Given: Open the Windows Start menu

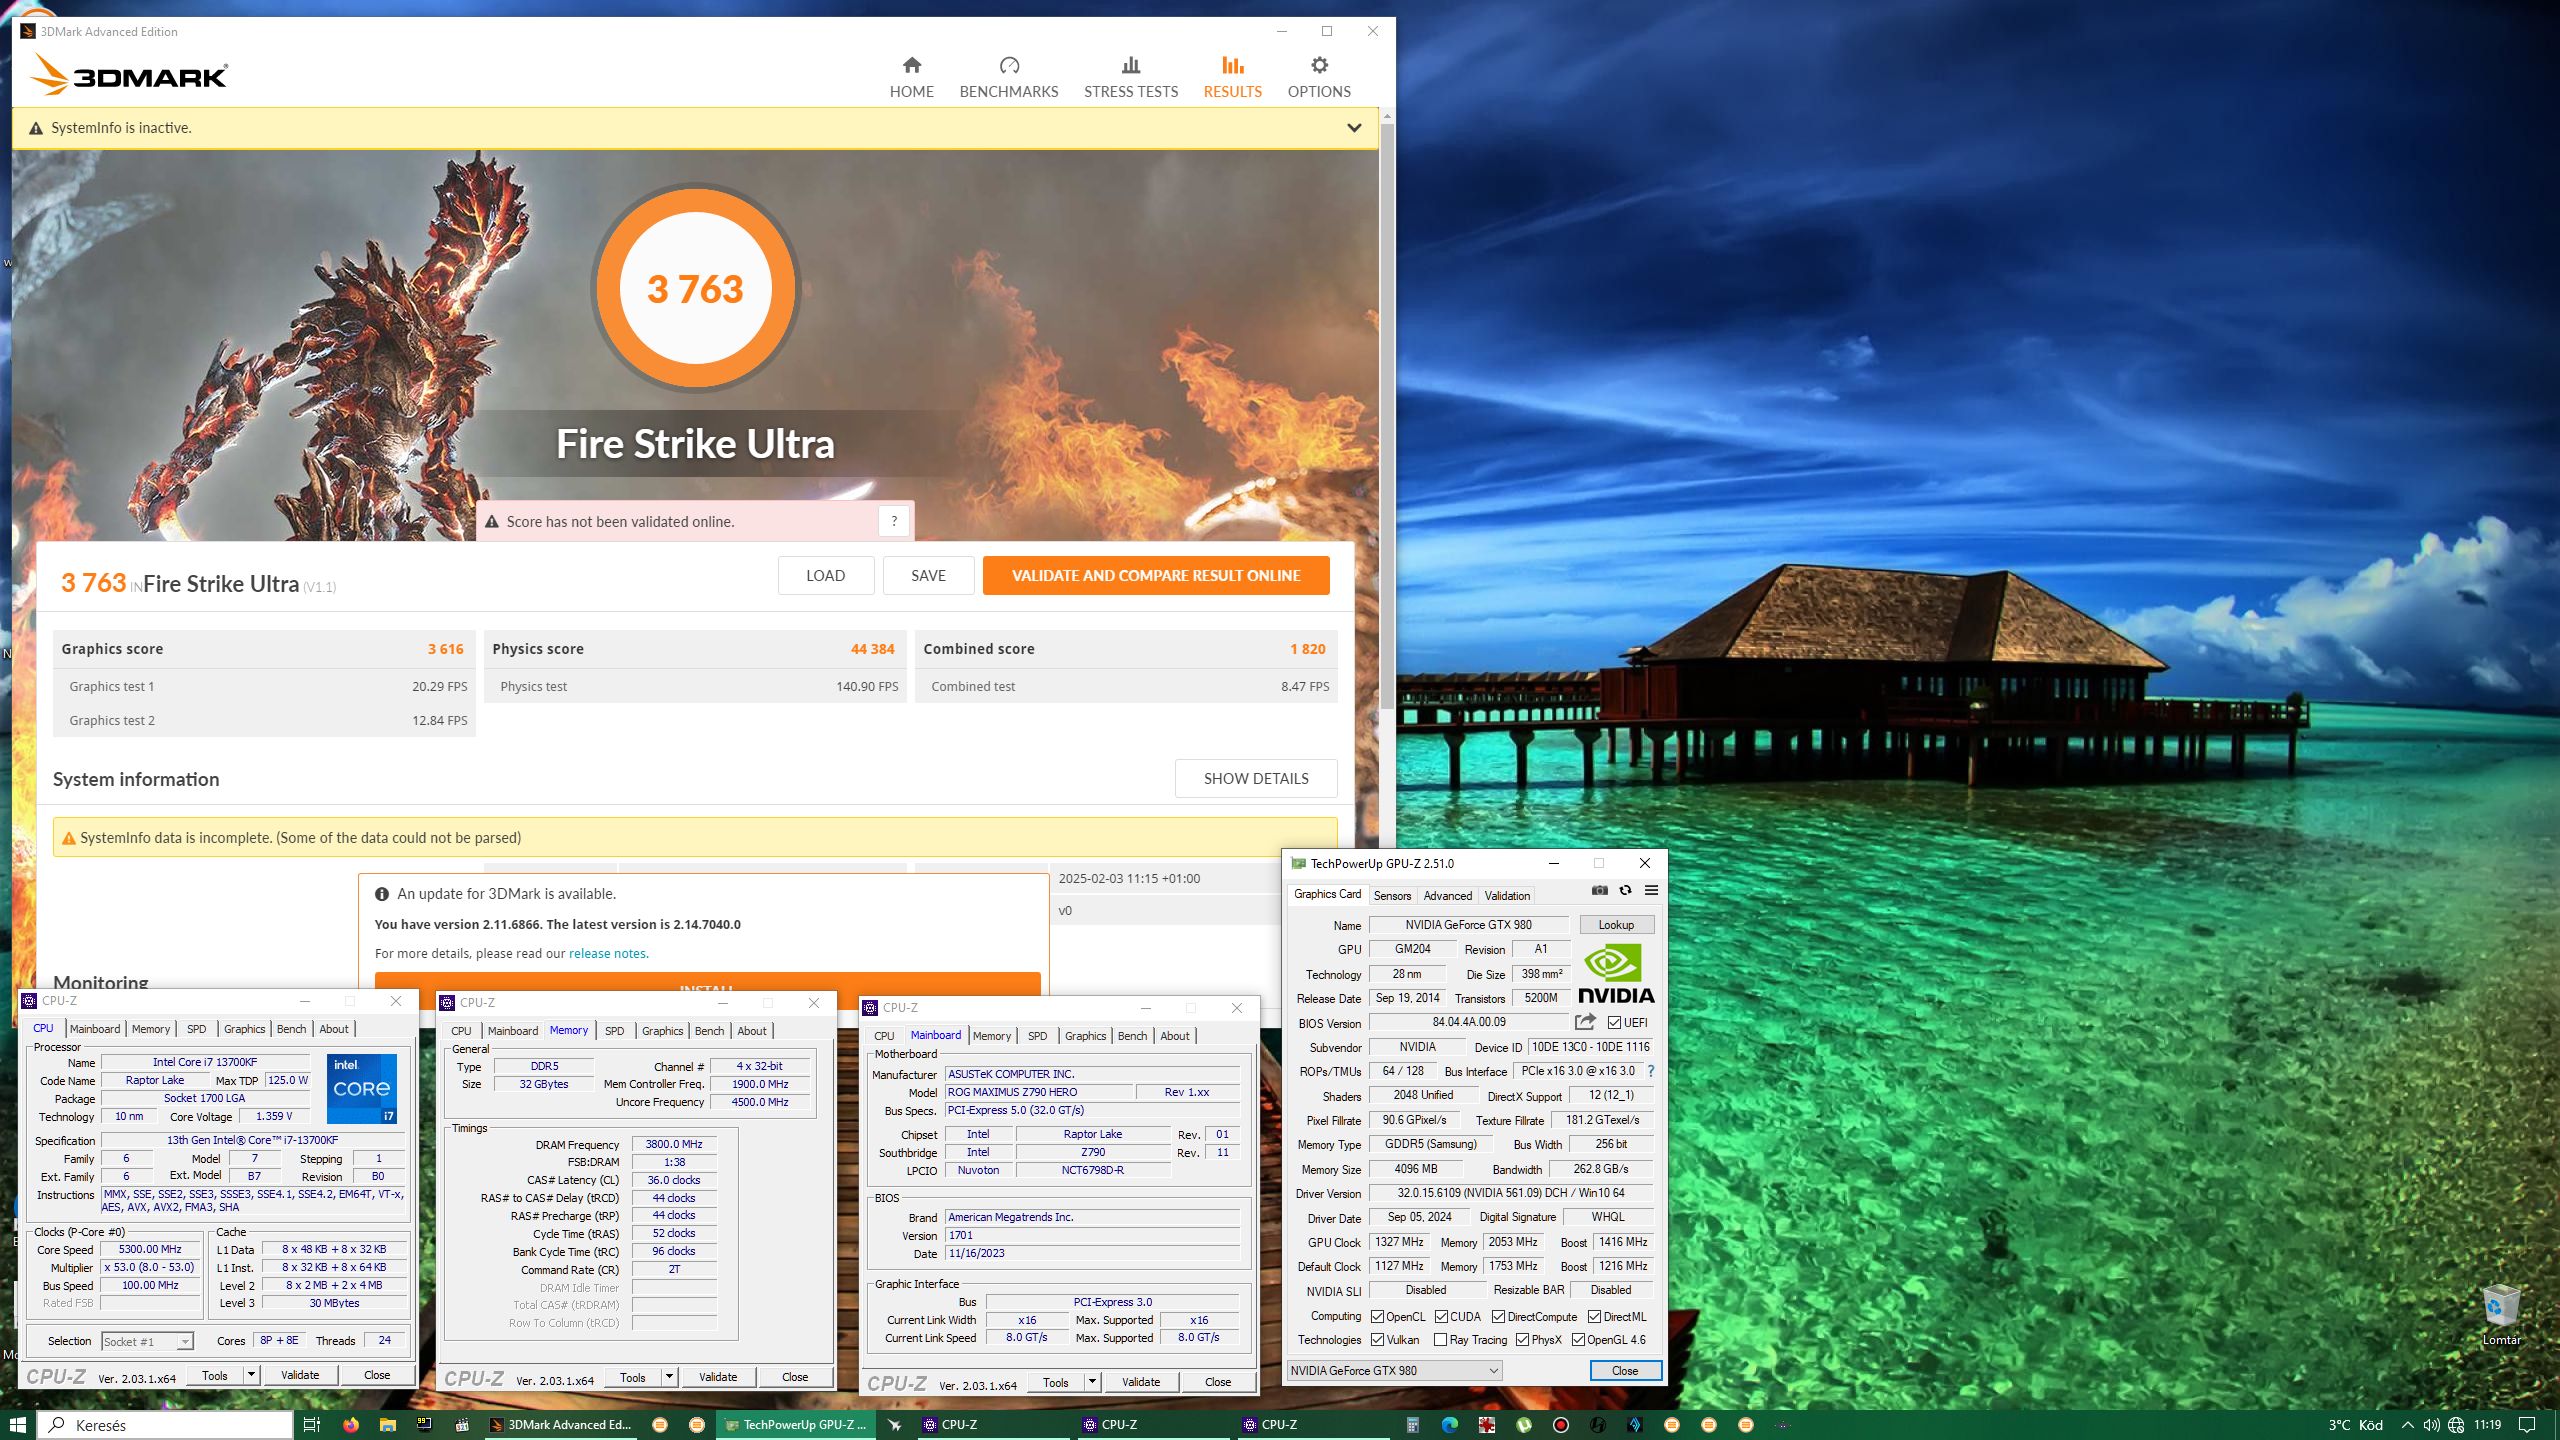Looking at the screenshot, I should (x=17, y=1425).
